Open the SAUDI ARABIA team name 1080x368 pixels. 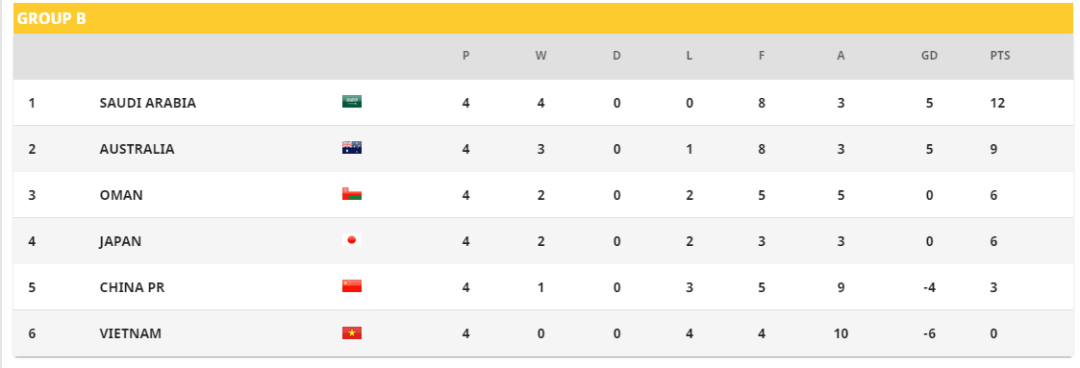[148, 103]
